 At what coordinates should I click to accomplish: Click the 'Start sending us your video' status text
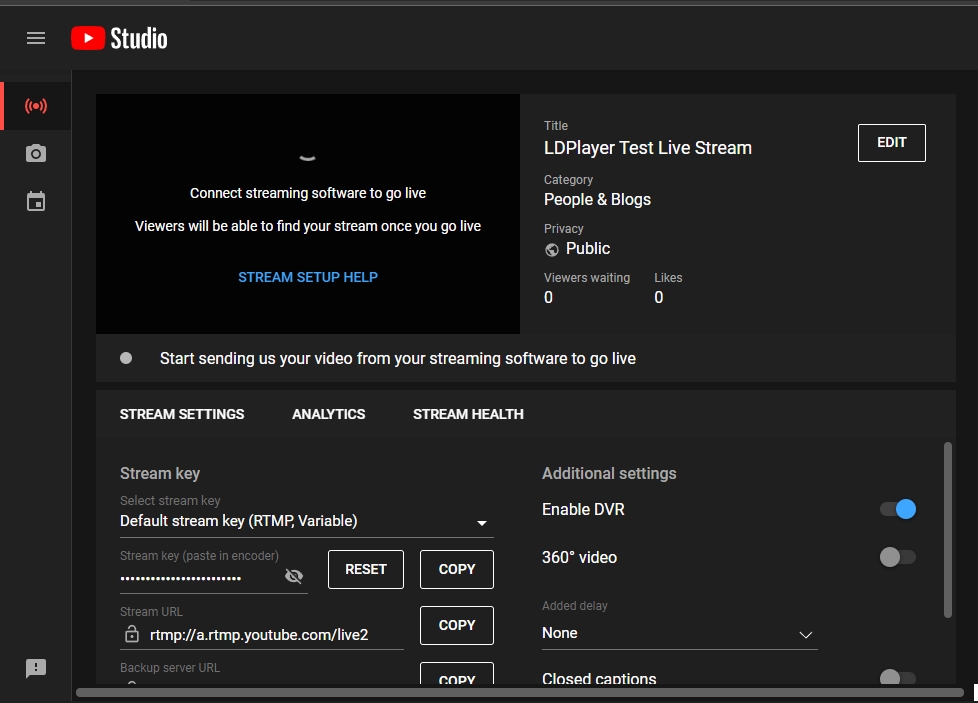397,359
